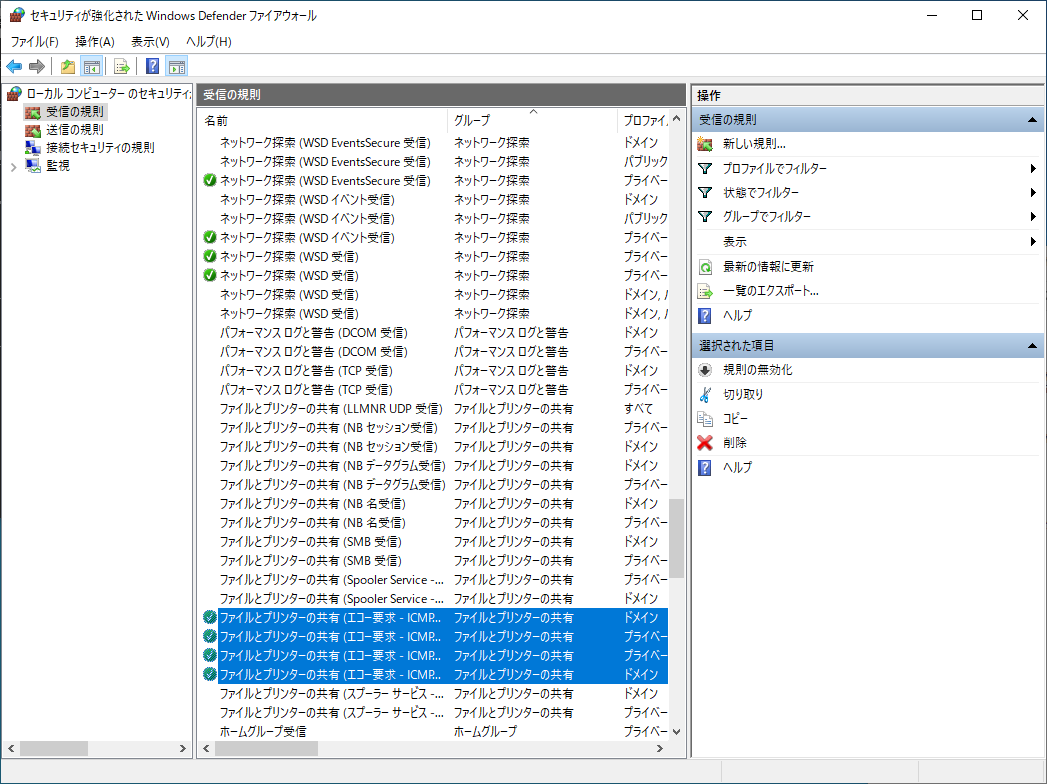1047x784 pixels.
Task: Select 受信の規則 in the left tree
Action: pos(75,112)
